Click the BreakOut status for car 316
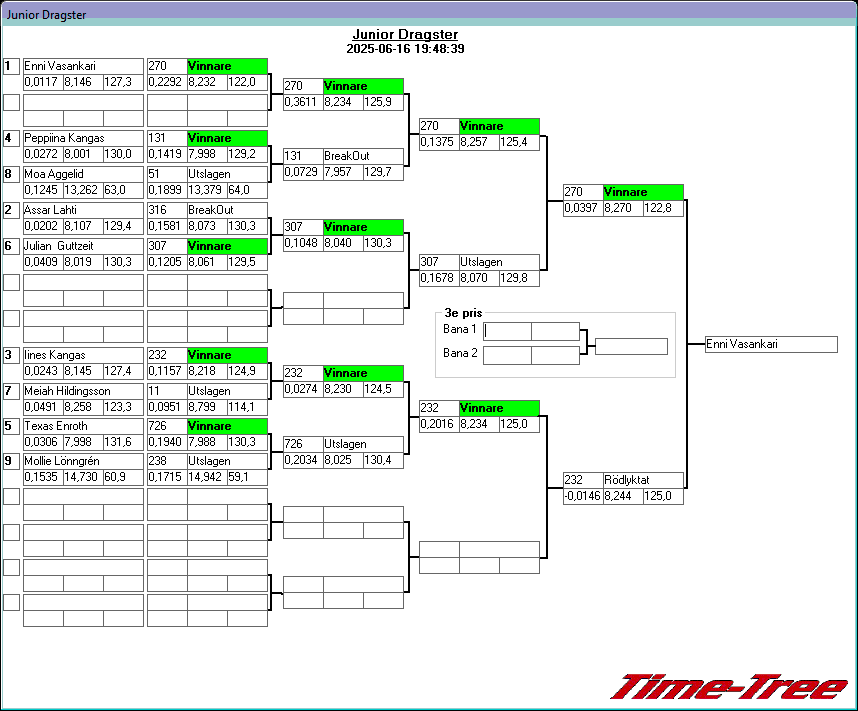 click(227, 210)
